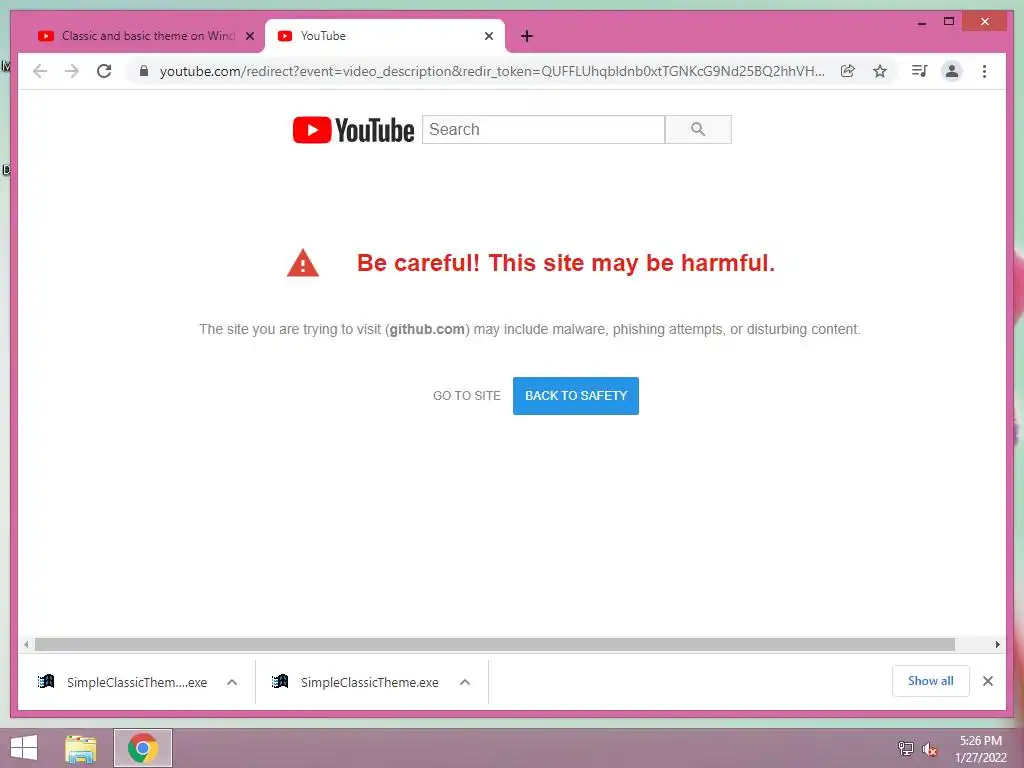Open the Chrome three-dot menu
Viewport: 1024px width, 768px height.
(984, 71)
